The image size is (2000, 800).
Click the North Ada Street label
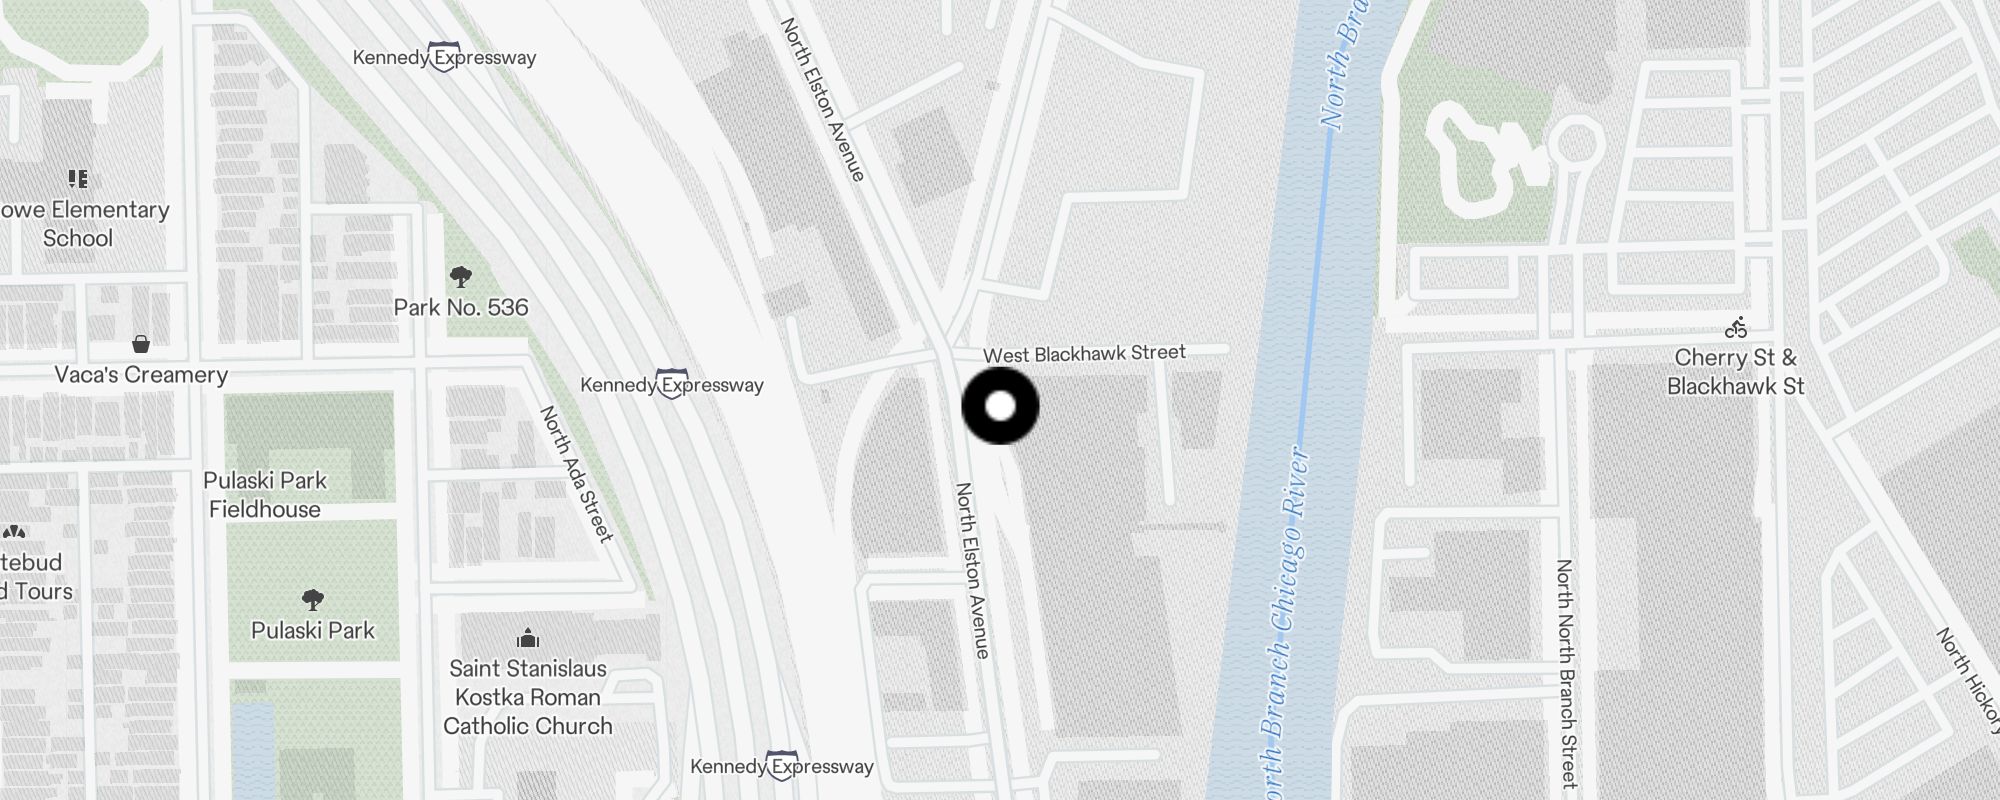576,474
